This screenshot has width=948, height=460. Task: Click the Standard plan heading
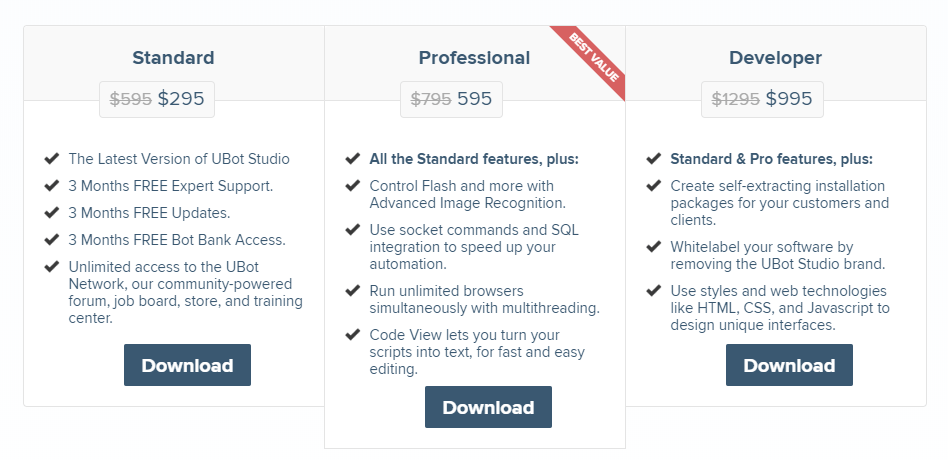point(174,58)
